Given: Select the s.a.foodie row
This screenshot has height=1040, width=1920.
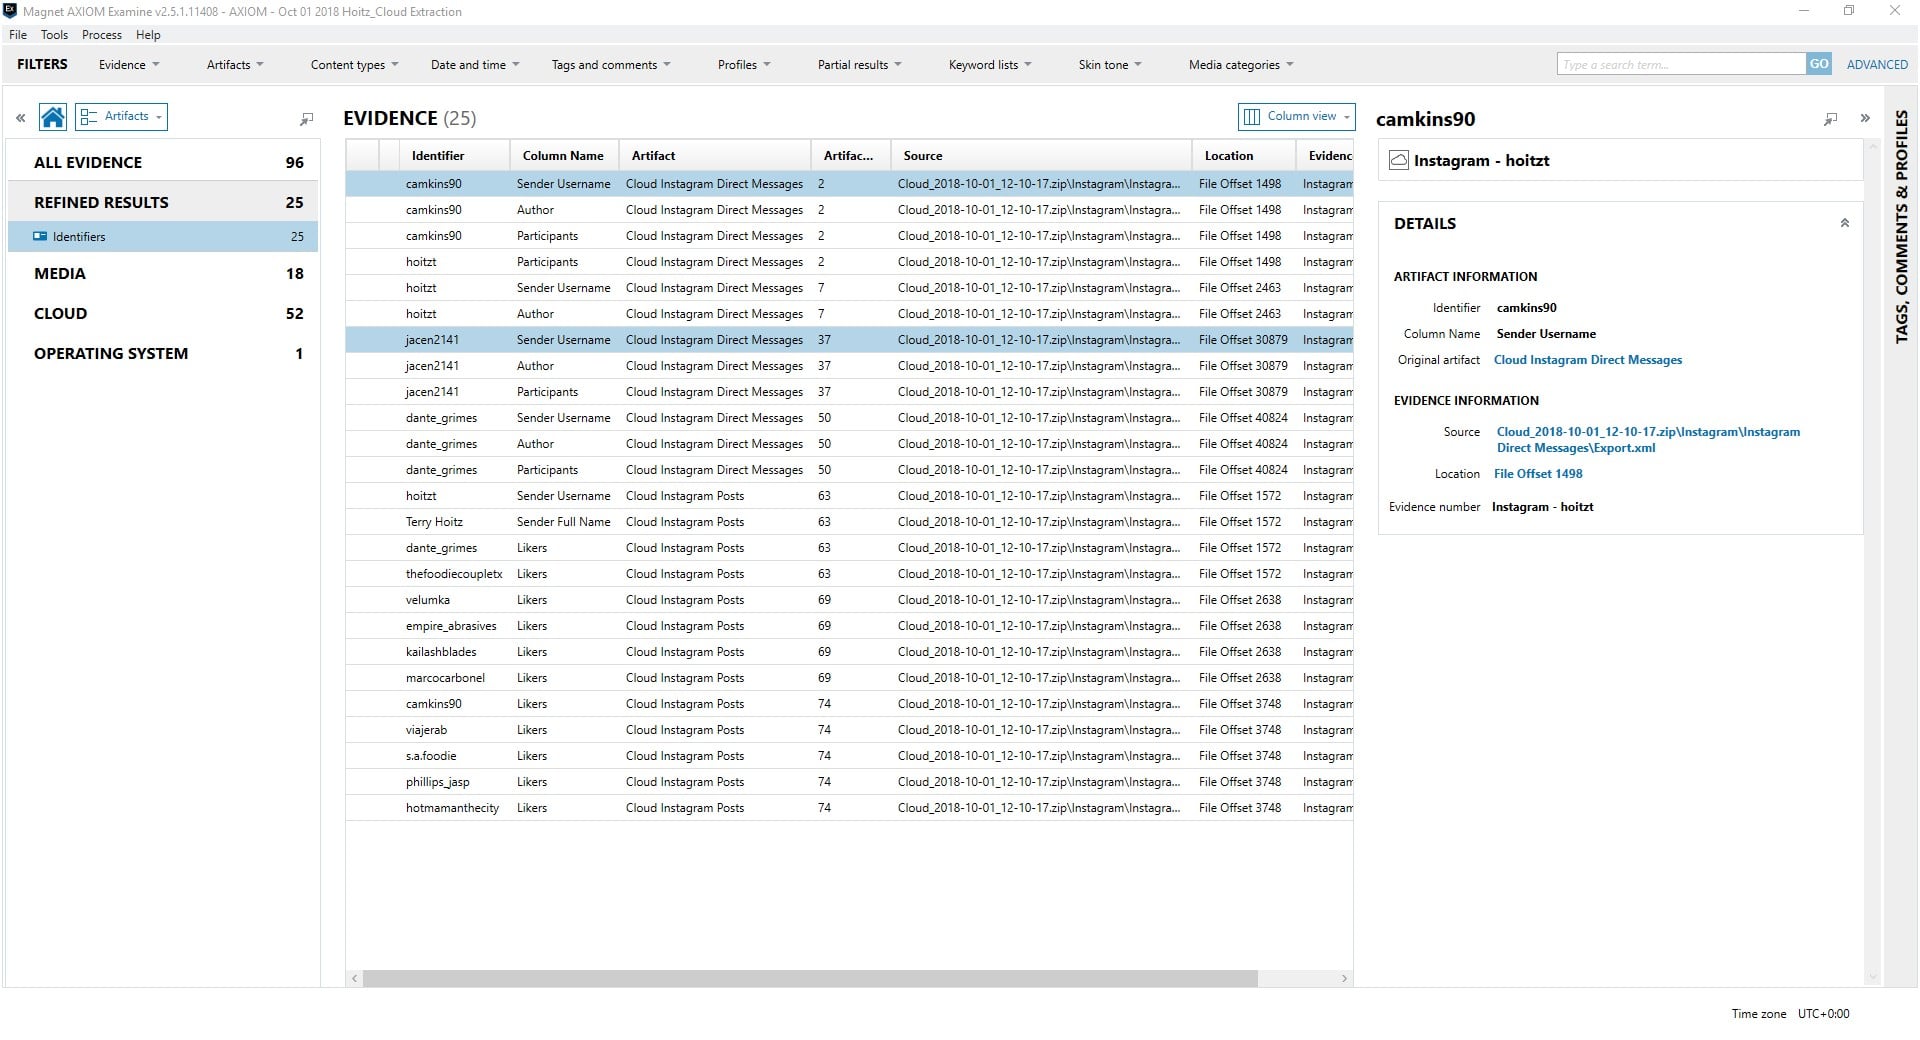Looking at the screenshot, I should click(x=850, y=756).
